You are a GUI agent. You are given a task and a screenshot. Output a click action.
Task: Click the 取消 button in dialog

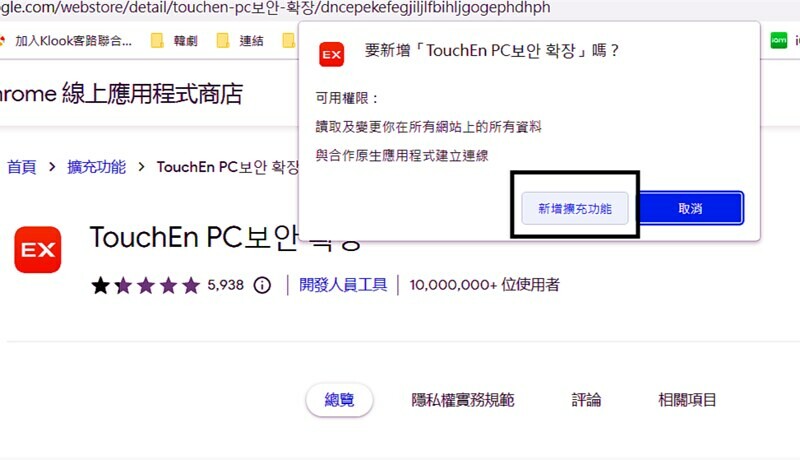pos(690,208)
